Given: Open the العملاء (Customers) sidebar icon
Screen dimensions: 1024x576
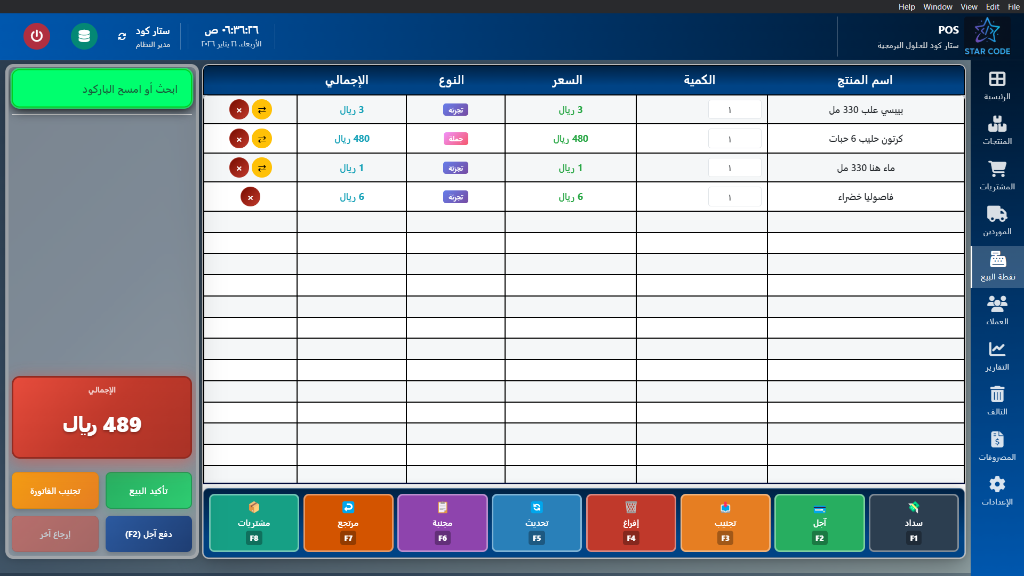Looking at the screenshot, I should [997, 305].
